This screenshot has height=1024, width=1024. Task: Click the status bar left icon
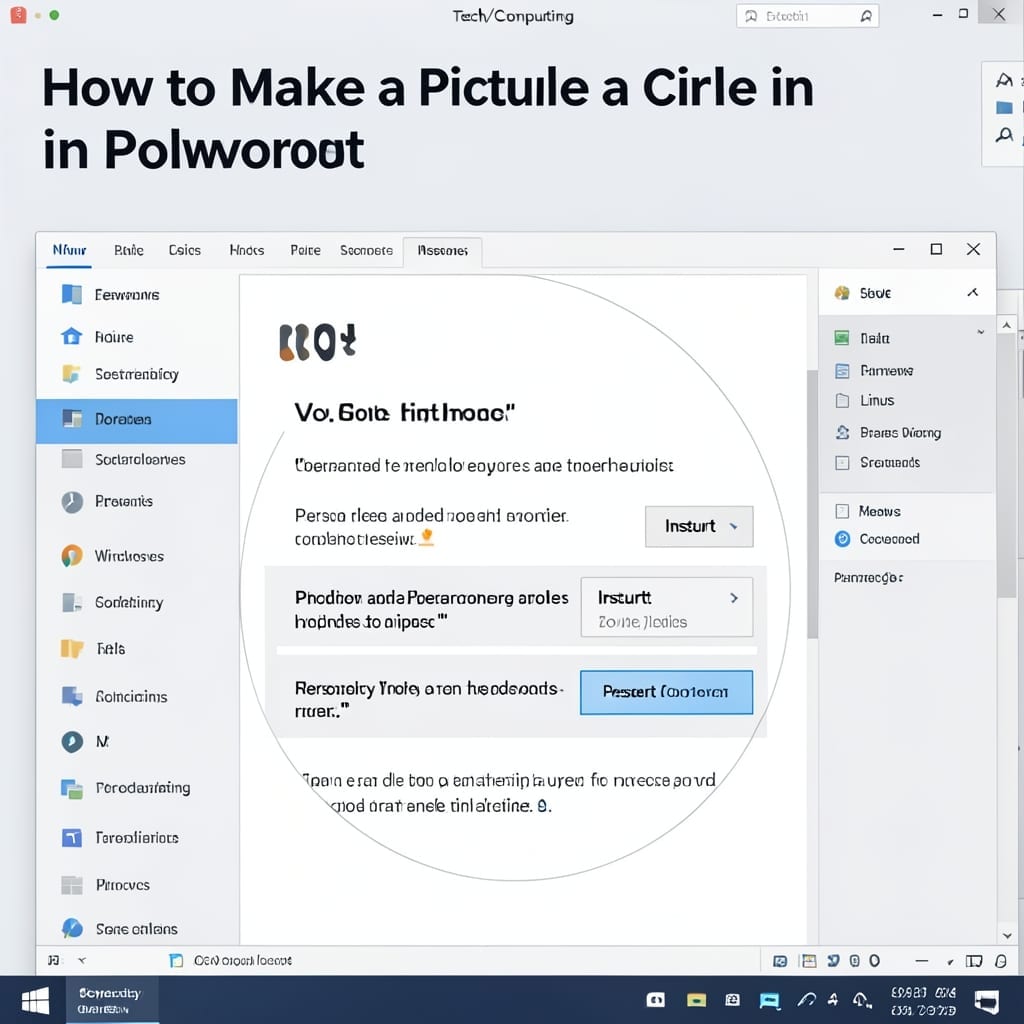[54, 960]
